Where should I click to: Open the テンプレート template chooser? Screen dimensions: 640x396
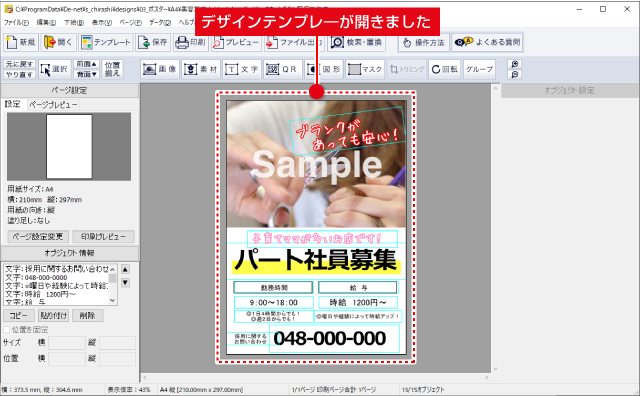tap(106, 42)
